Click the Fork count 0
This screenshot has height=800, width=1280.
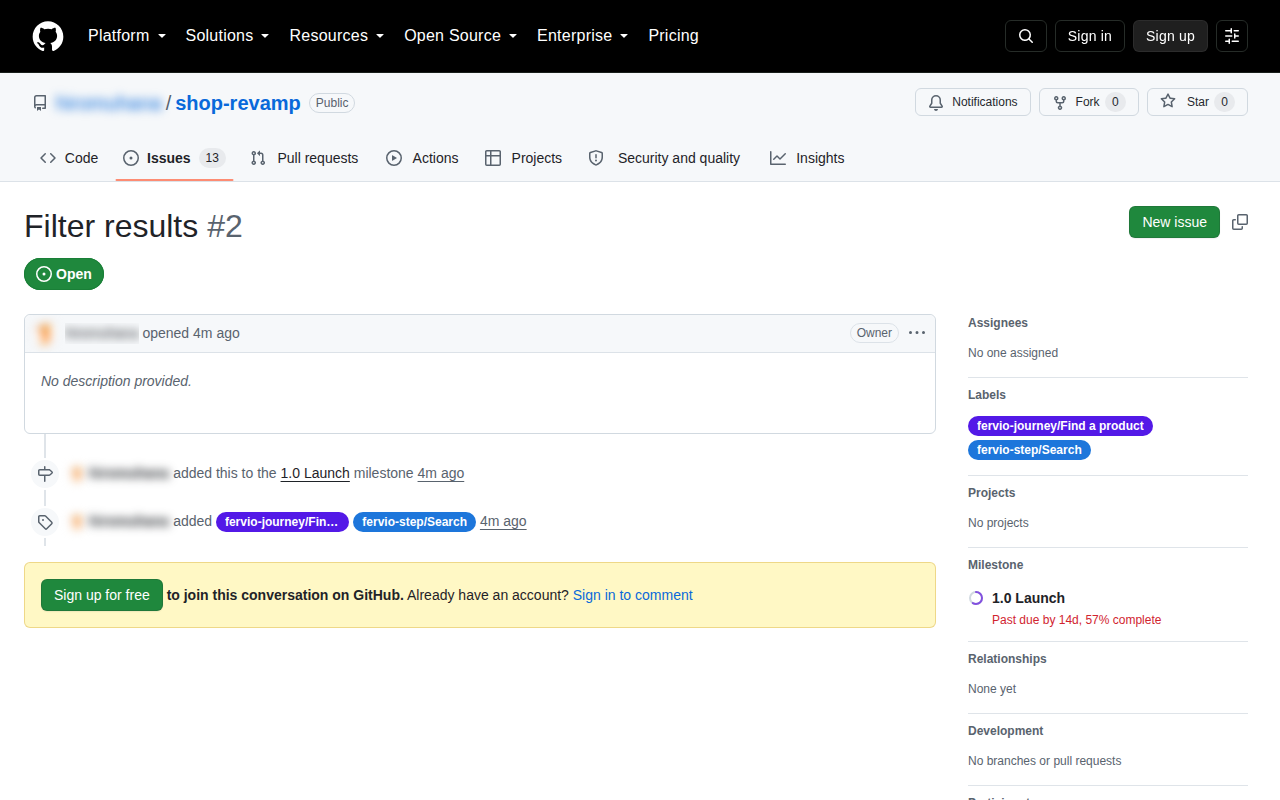[x=1116, y=102]
